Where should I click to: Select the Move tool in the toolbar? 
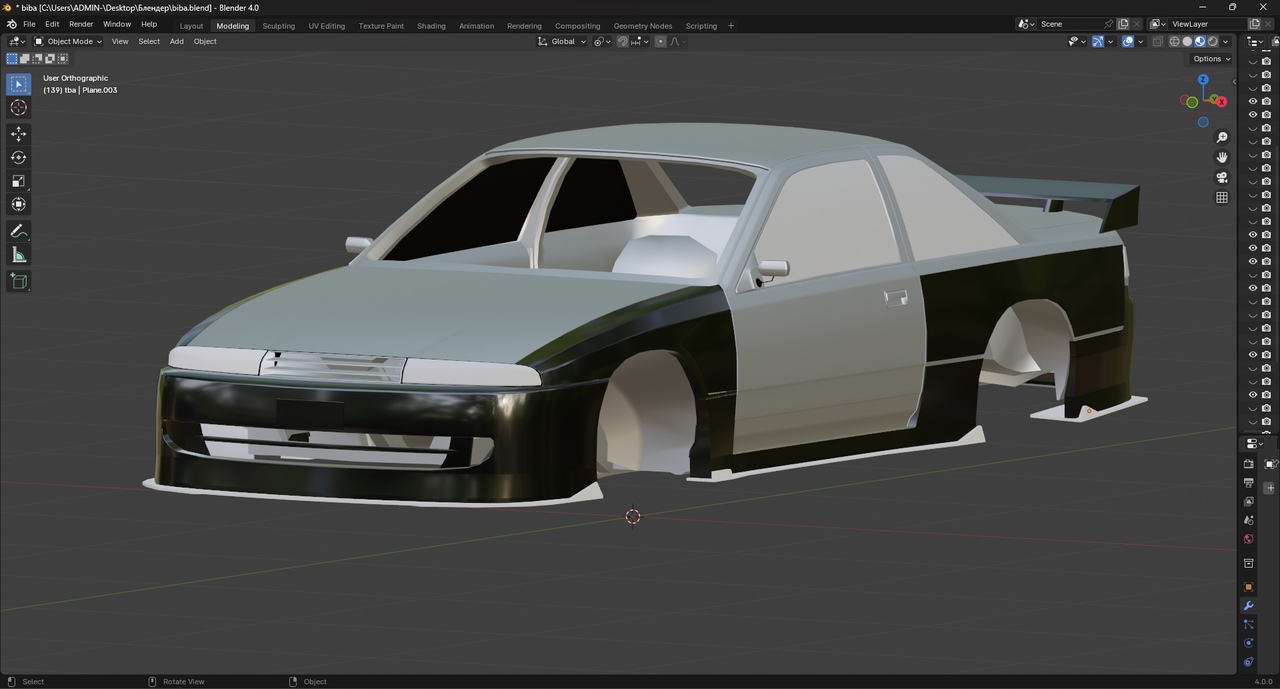point(18,134)
